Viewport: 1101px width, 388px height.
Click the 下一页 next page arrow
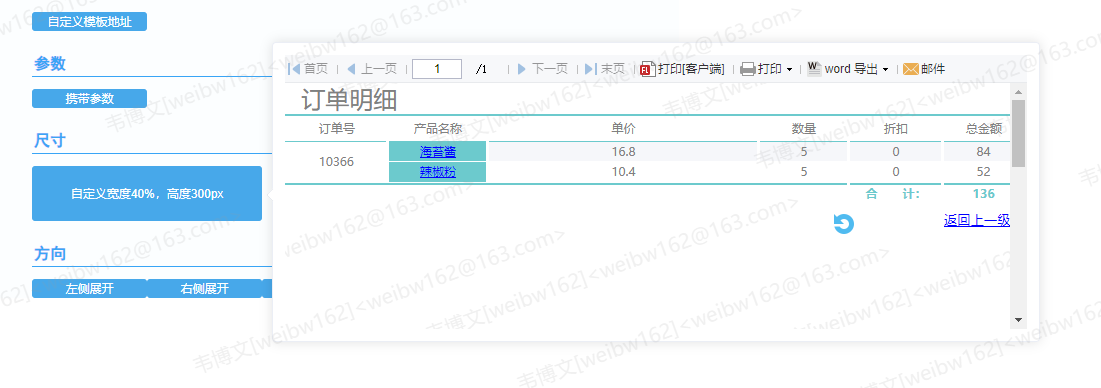click(x=522, y=69)
